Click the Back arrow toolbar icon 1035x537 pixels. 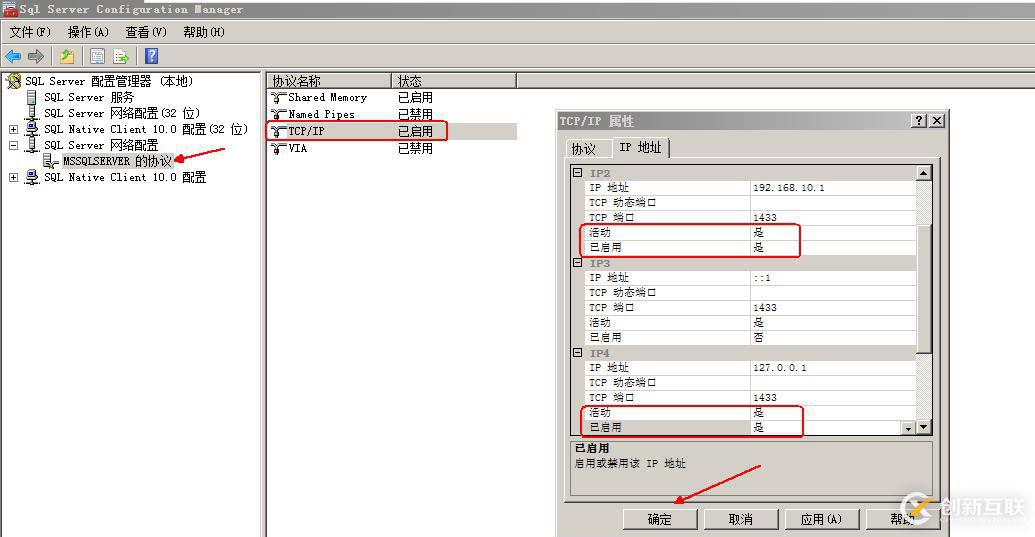(13, 56)
